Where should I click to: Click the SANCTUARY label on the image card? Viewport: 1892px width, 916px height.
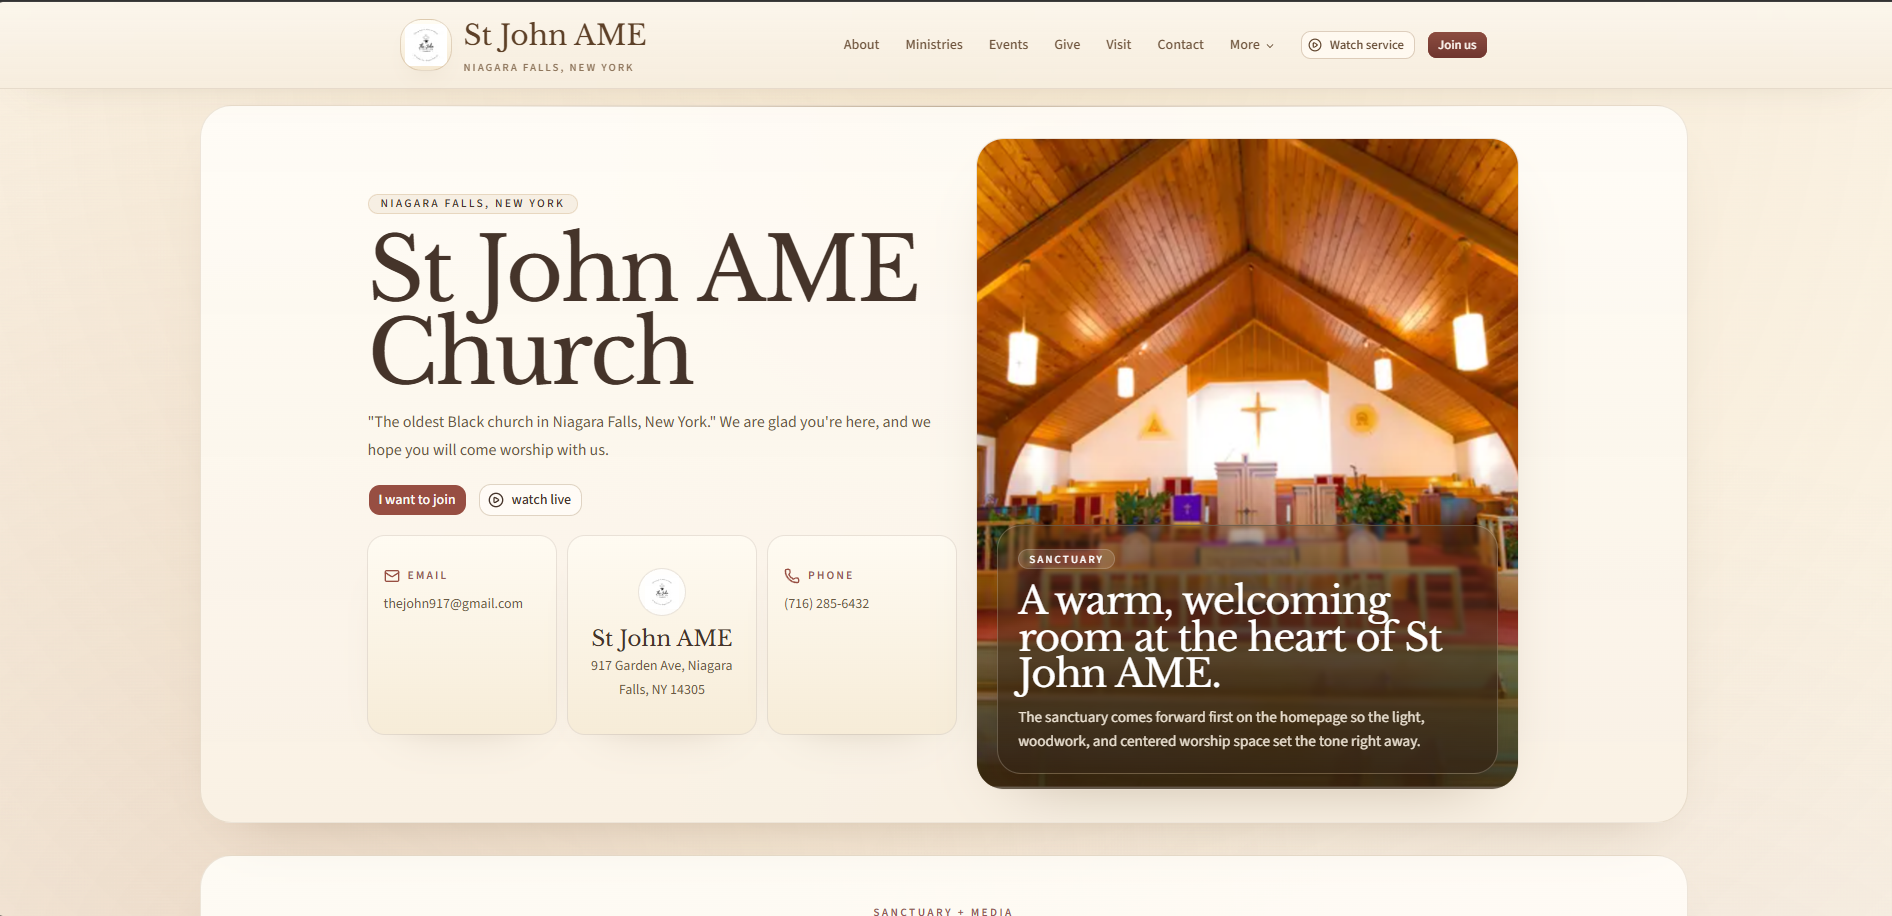[1066, 559]
